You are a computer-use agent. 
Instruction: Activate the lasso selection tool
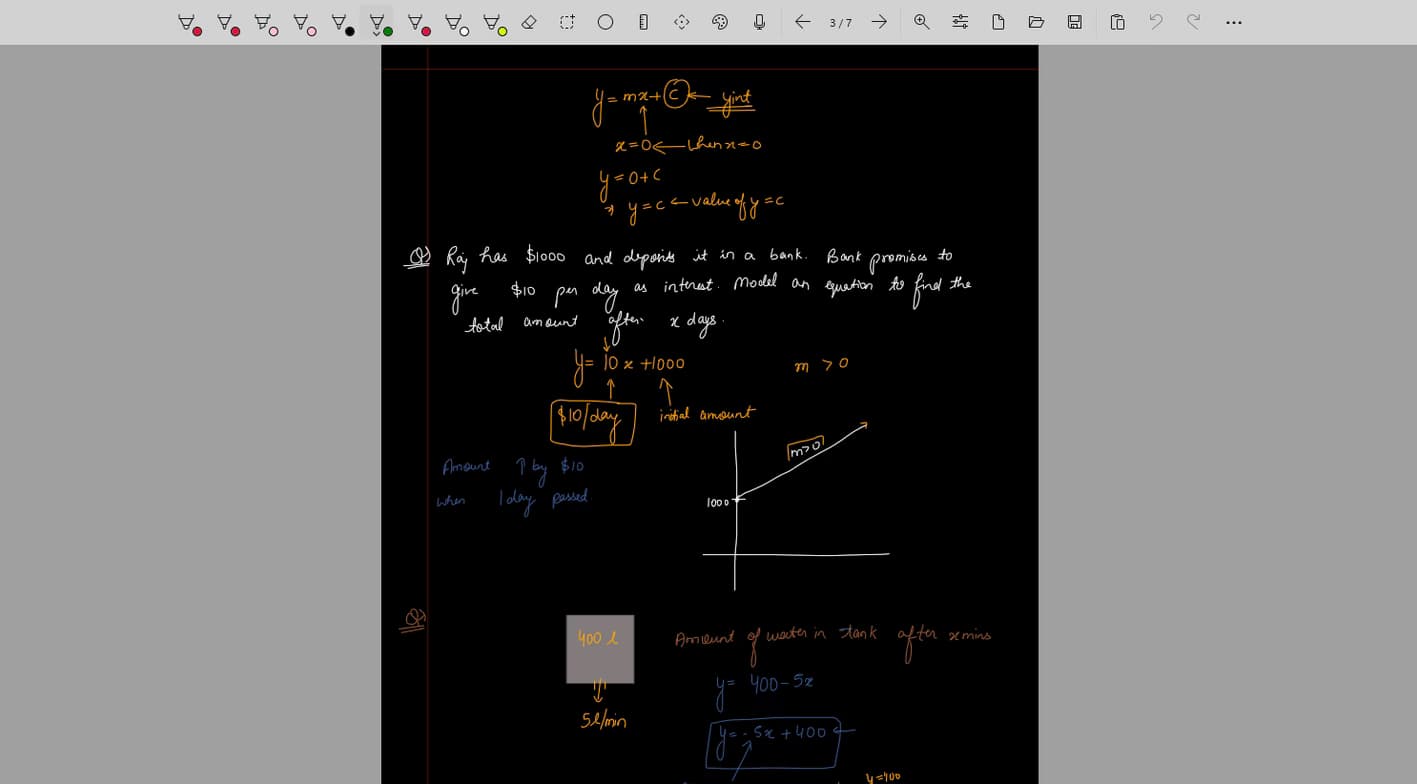pyautogui.click(x=566, y=21)
